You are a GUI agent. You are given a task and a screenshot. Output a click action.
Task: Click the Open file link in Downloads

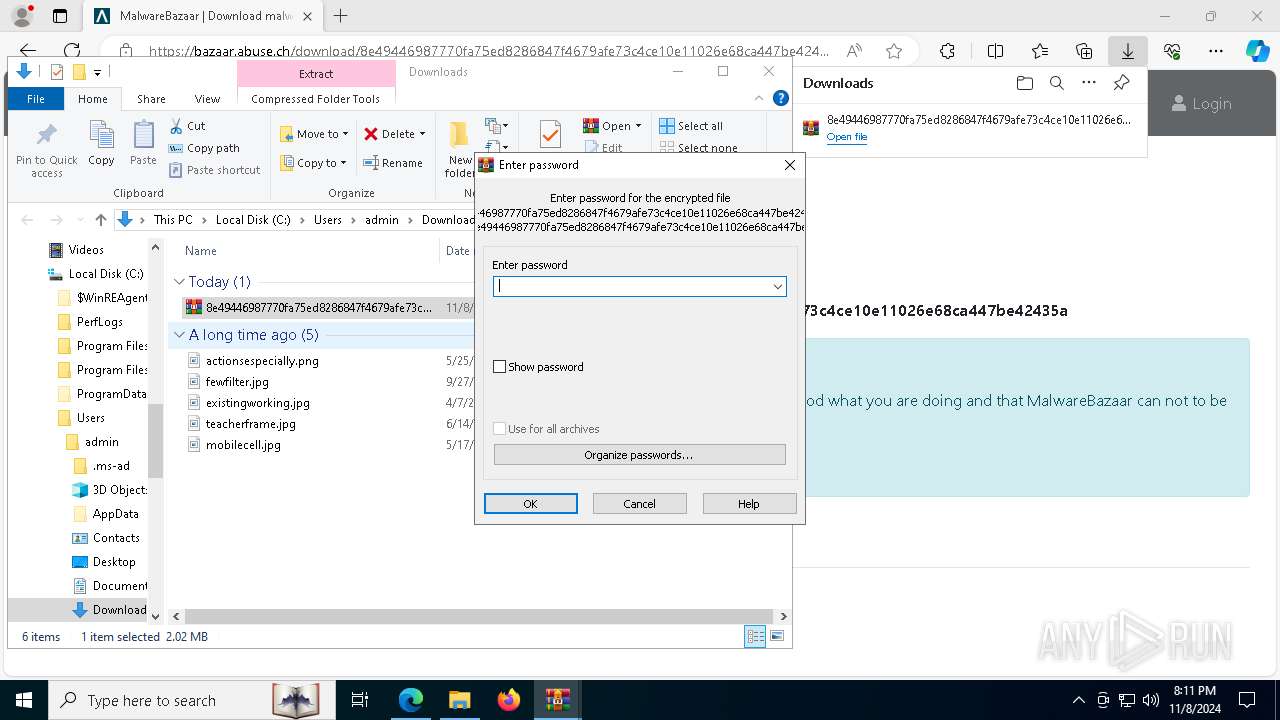click(x=847, y=137)
